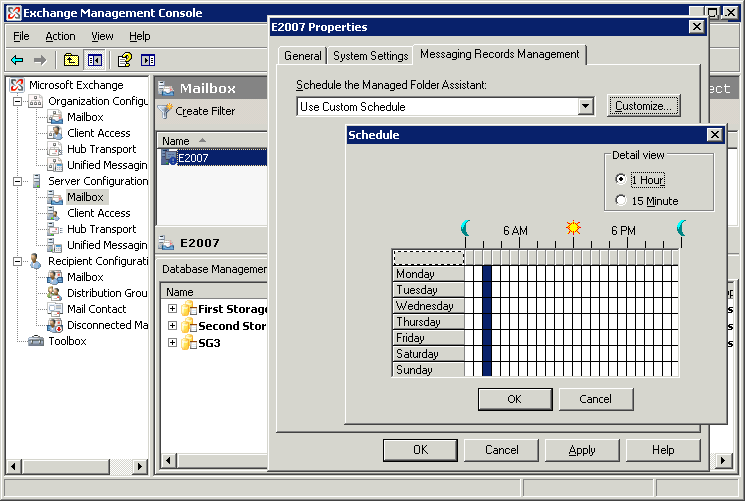Click the Toolbox icon in the tree

point(36,341)
